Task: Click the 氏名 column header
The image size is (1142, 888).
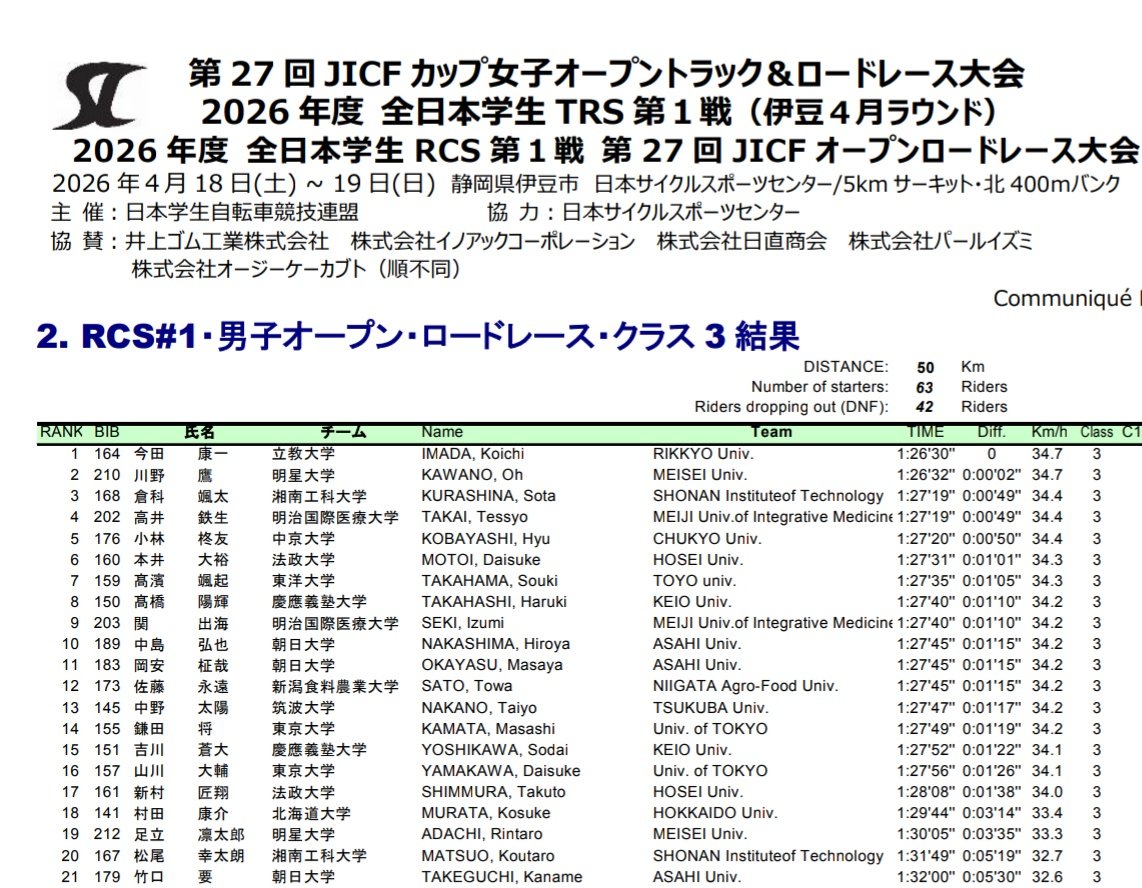Action: click(199, 432)
